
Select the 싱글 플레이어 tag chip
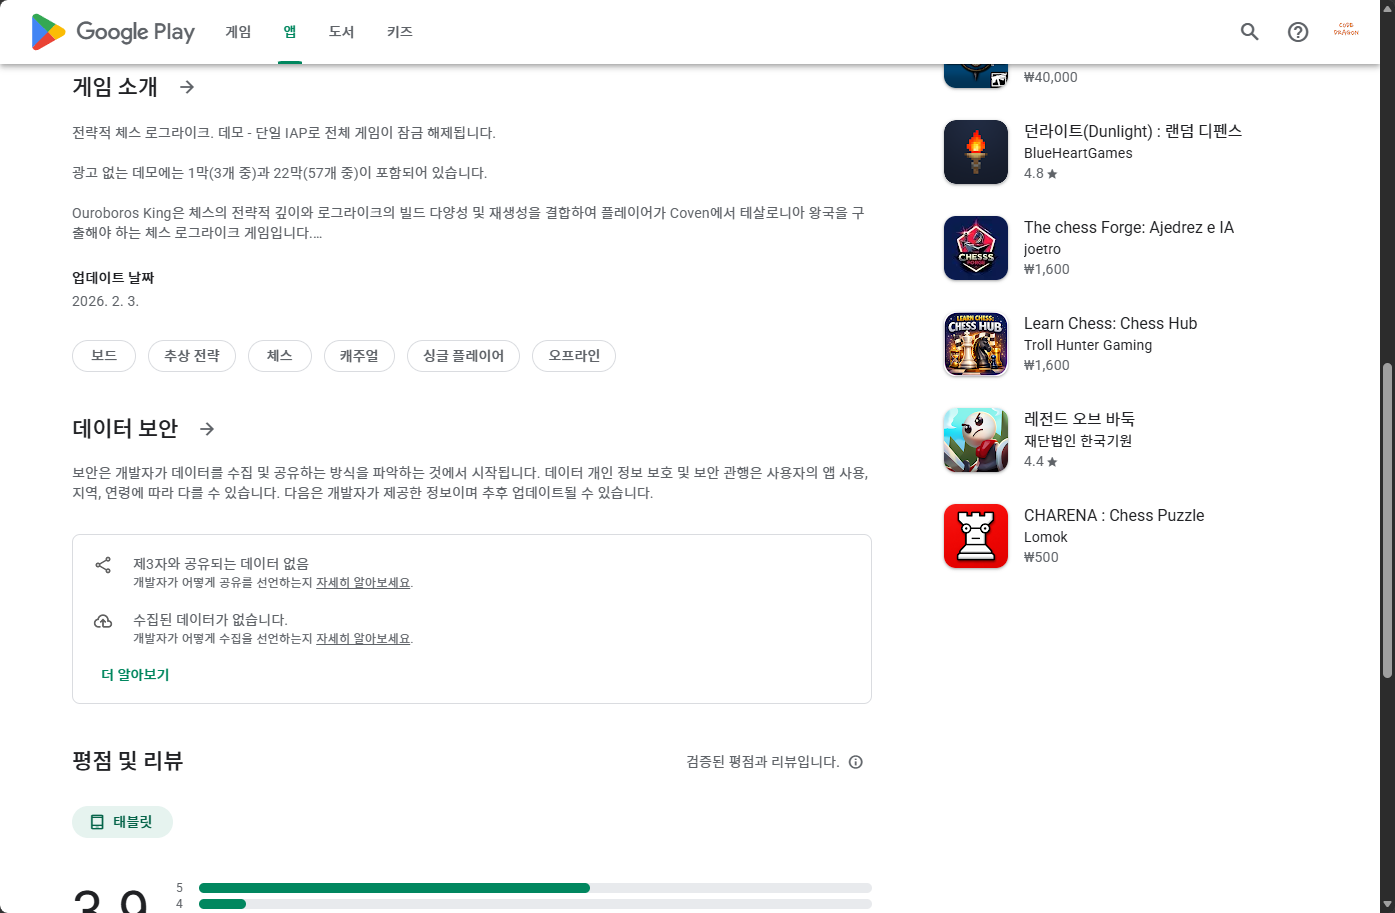pos(463,356)
